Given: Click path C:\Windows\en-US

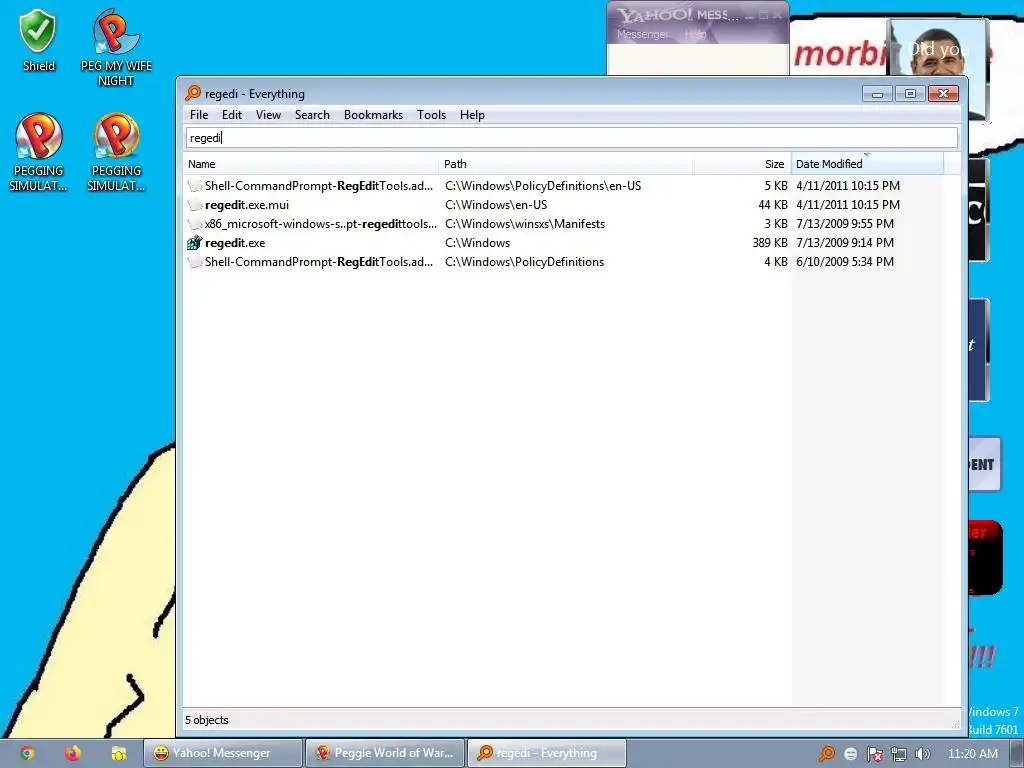Looking at the screenshot, I should coord(496,205).
